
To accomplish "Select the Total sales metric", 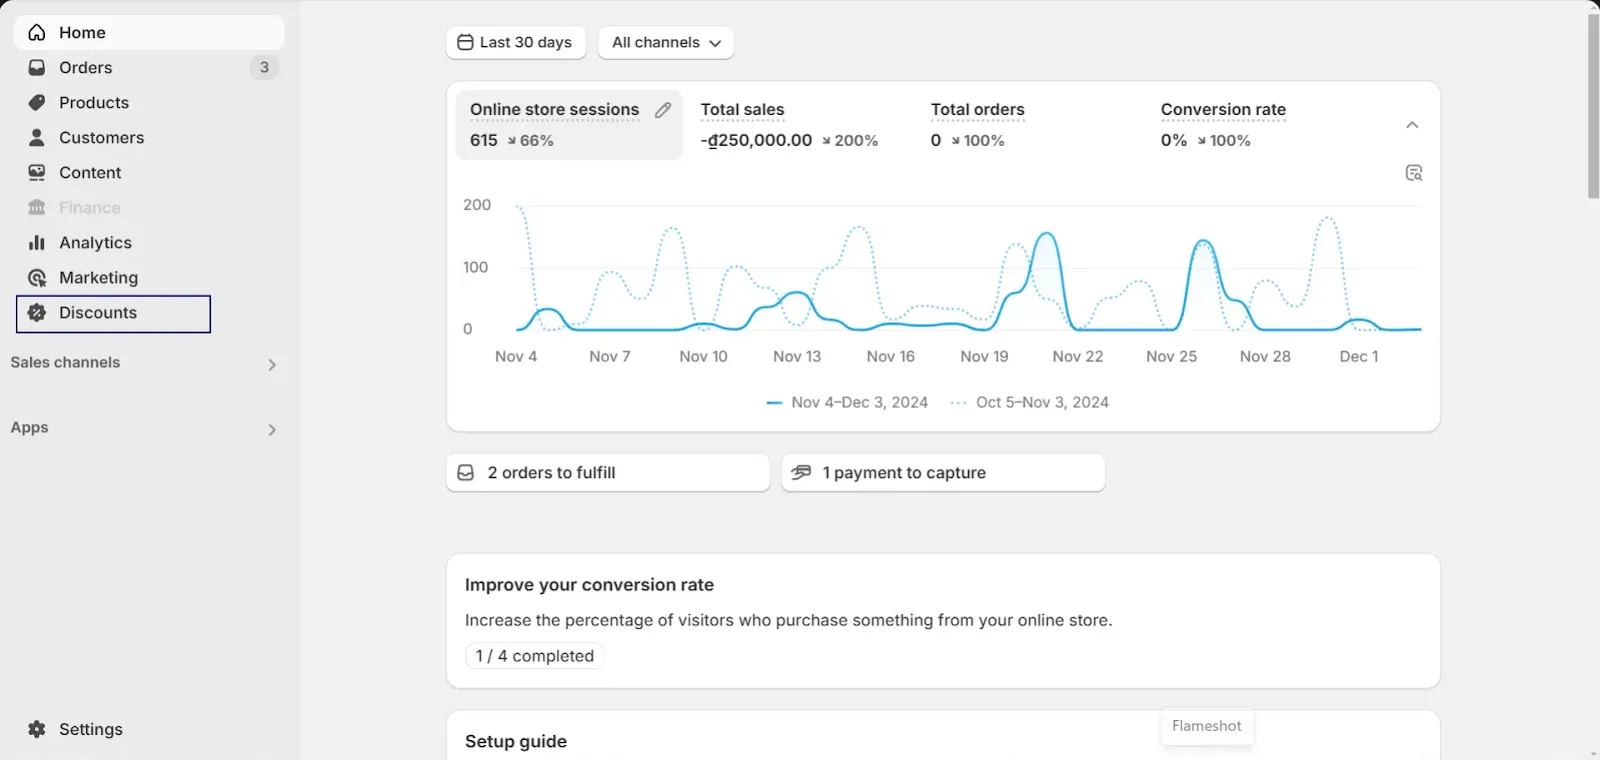I will 800,125.
